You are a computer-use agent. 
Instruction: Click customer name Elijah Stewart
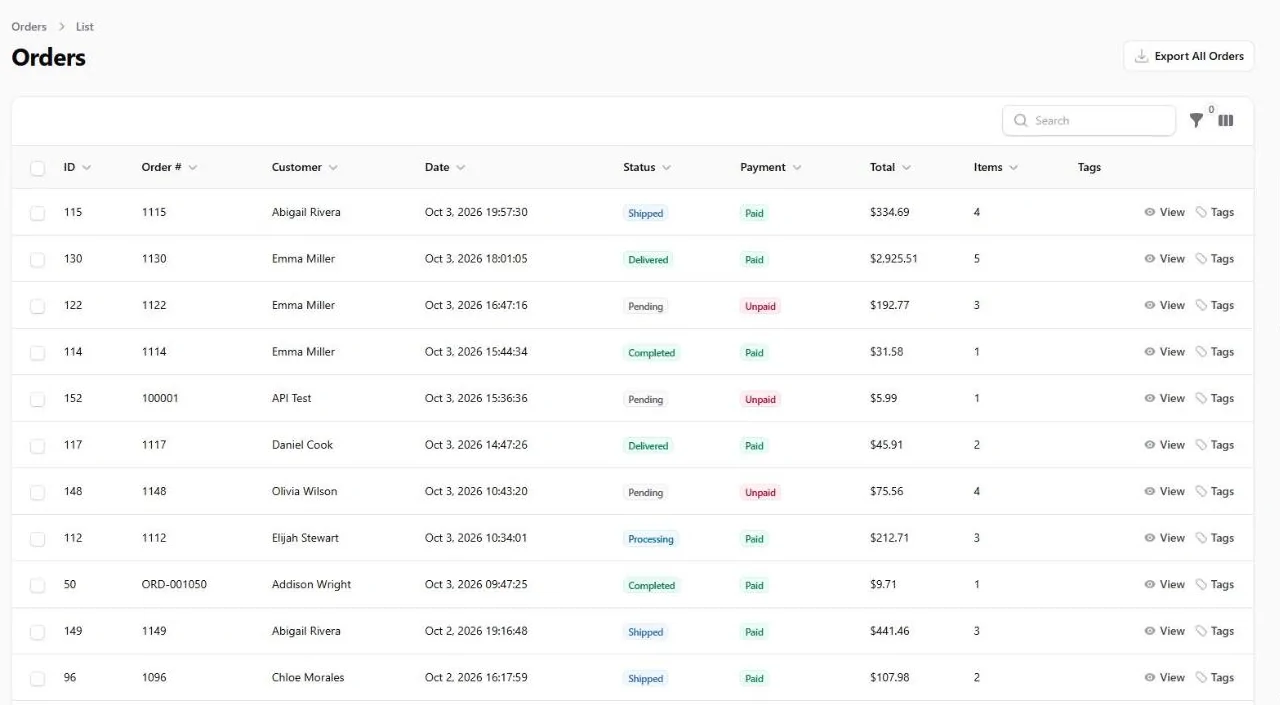coord(305,538)
